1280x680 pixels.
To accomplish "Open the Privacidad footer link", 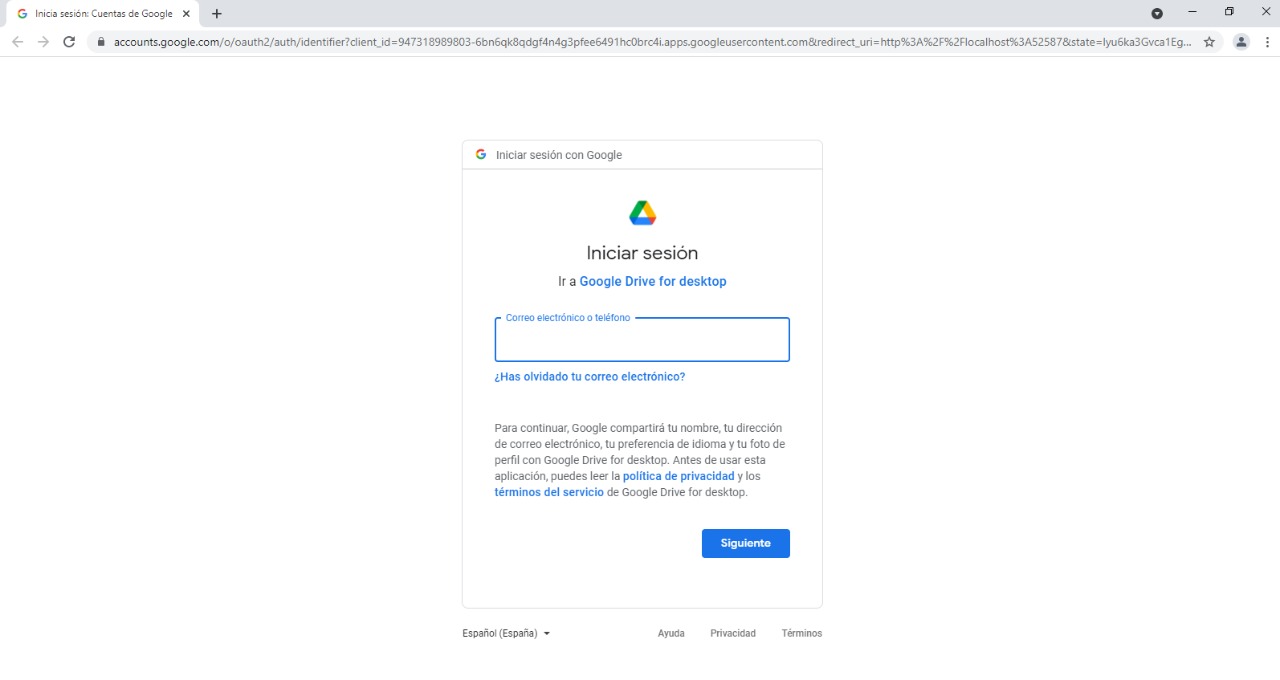I will coord(733,633).
